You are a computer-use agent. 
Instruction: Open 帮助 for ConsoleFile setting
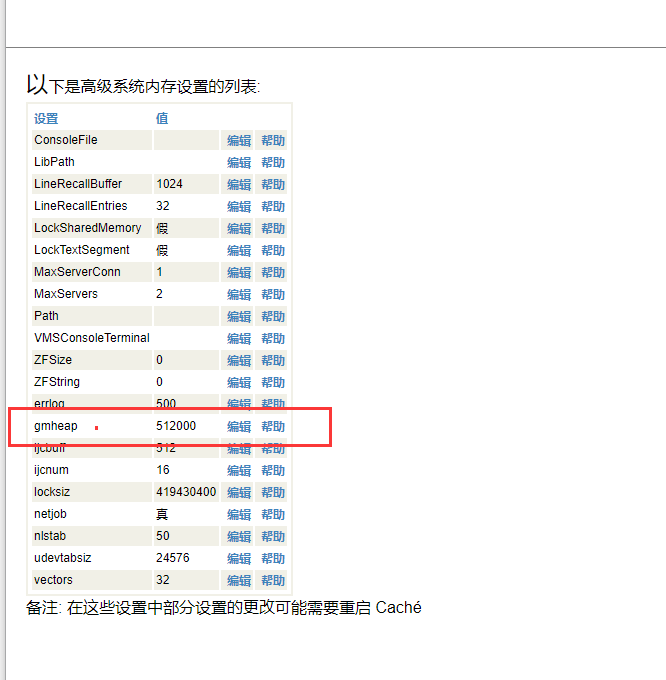pos(273,141)
